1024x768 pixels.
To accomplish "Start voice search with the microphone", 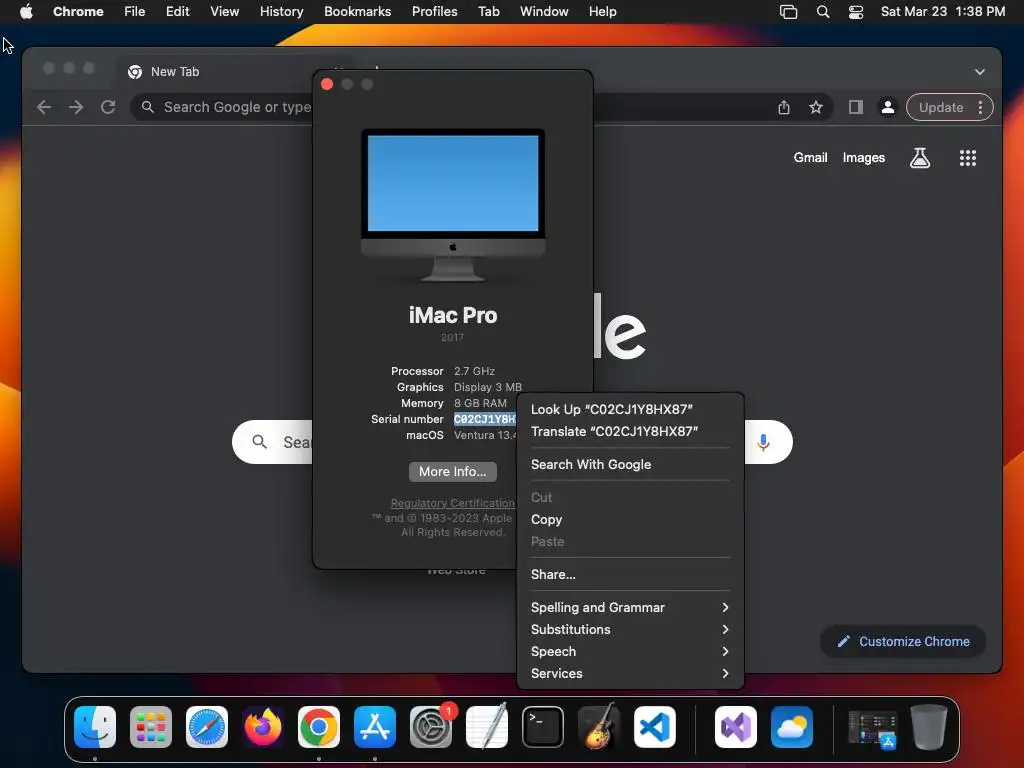I will click(x=763, y=442).
